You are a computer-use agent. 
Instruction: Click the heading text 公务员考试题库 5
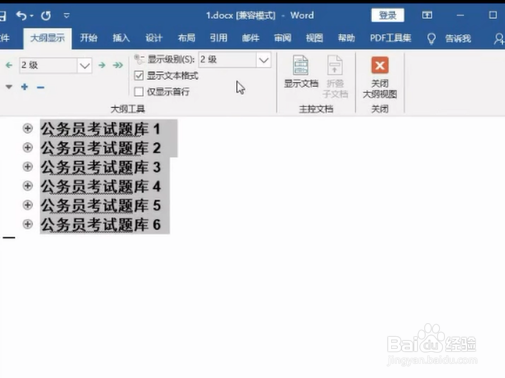point(101,206)
